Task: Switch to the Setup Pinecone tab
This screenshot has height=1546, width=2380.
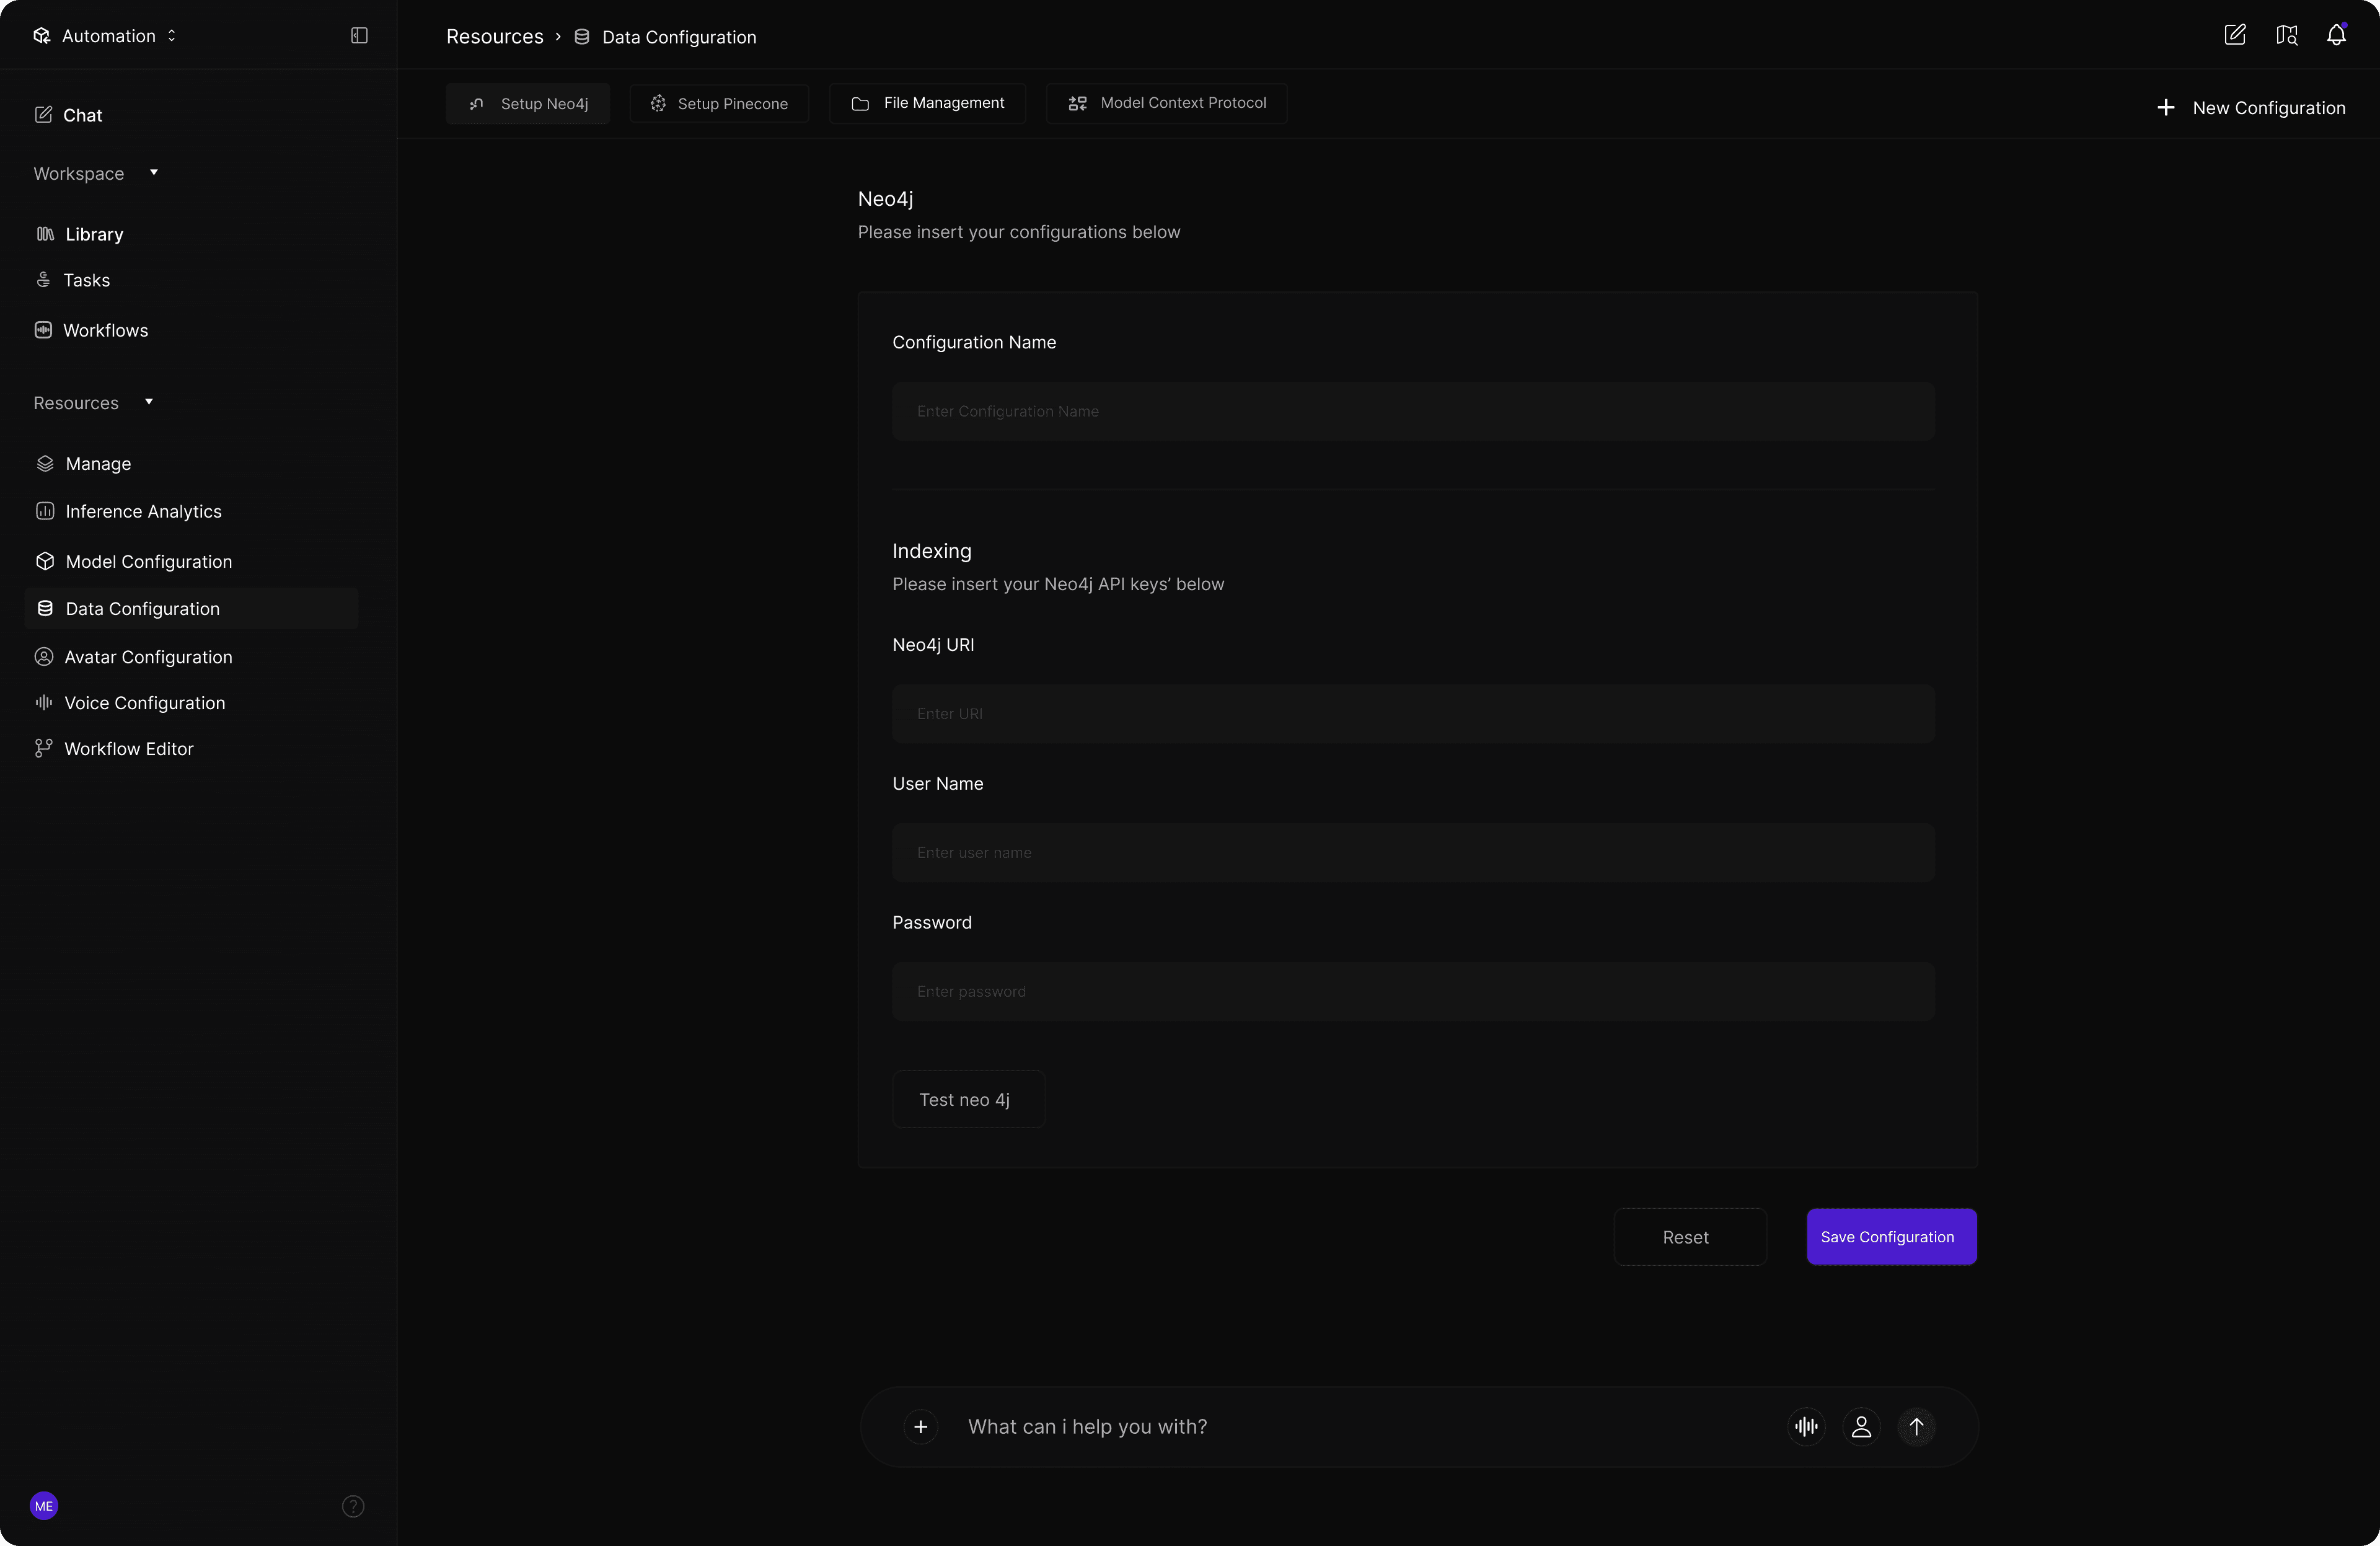Action: click(x=719, y=104)
